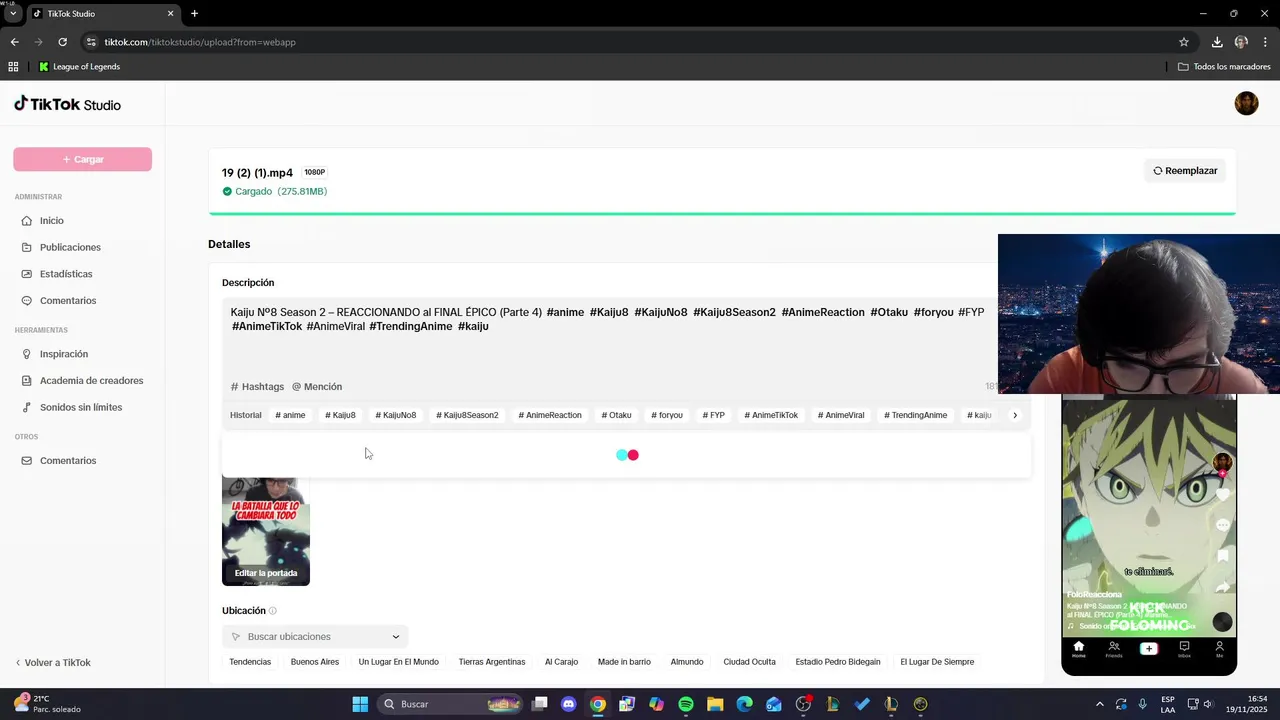Open the profile avatar menu
Image resolution: width=1280 pixels, height=720 pixels.
click(1246, 104)
